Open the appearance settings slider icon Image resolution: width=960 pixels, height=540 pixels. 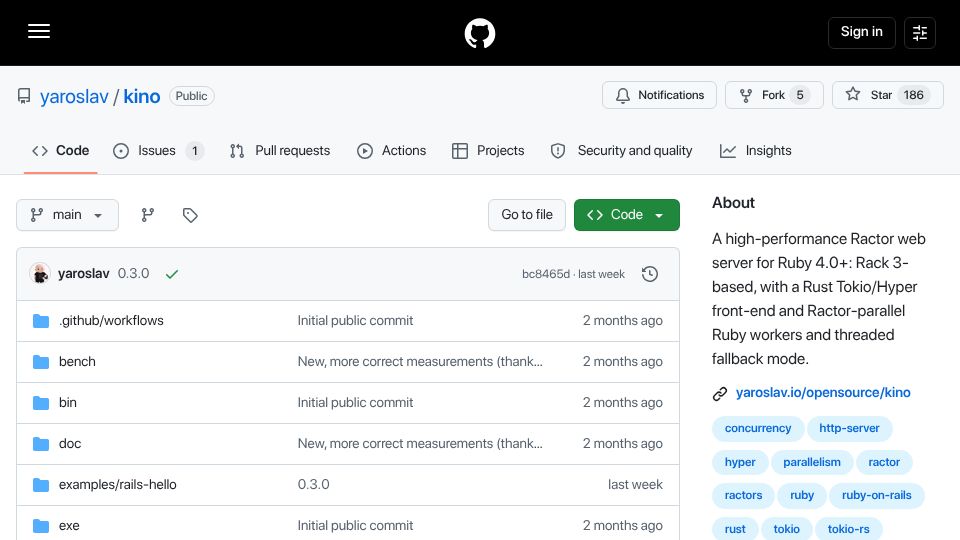click(x=920, y=33)
